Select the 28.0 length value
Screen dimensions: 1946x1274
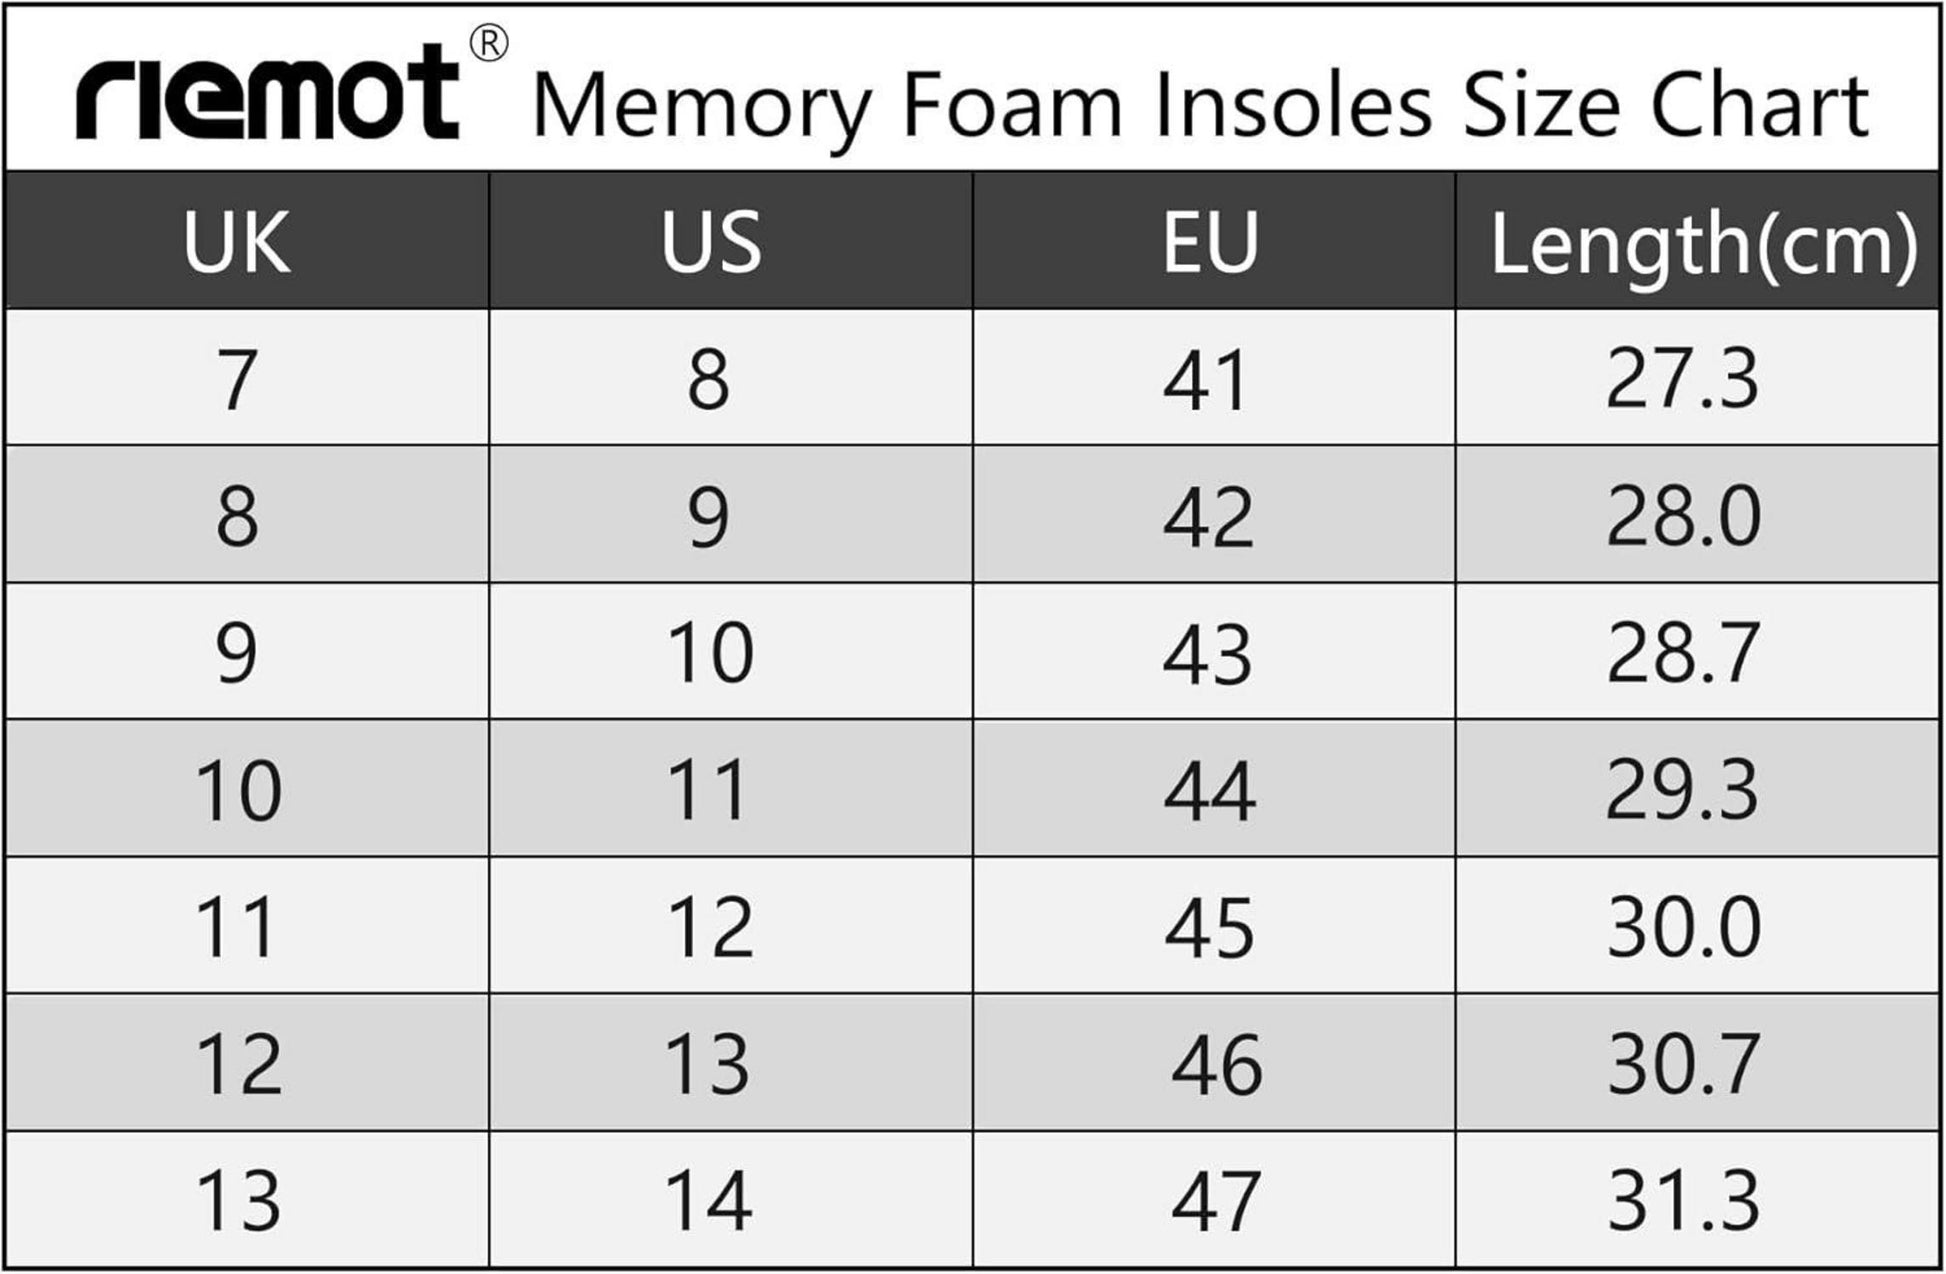tap(1683, 517)
